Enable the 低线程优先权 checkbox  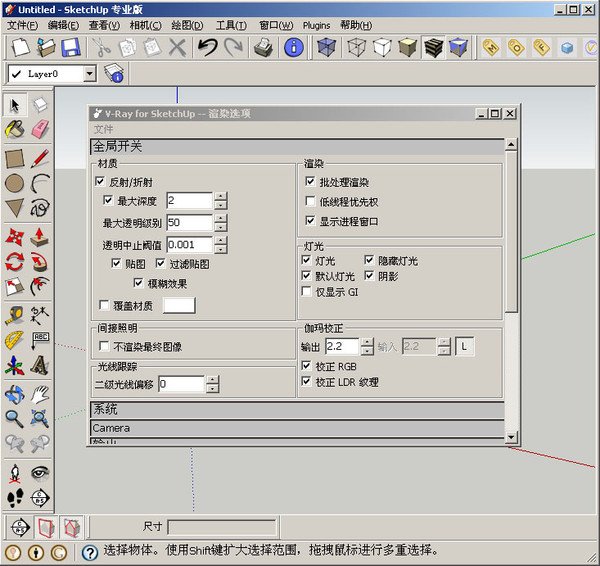[x=310, y=201]
